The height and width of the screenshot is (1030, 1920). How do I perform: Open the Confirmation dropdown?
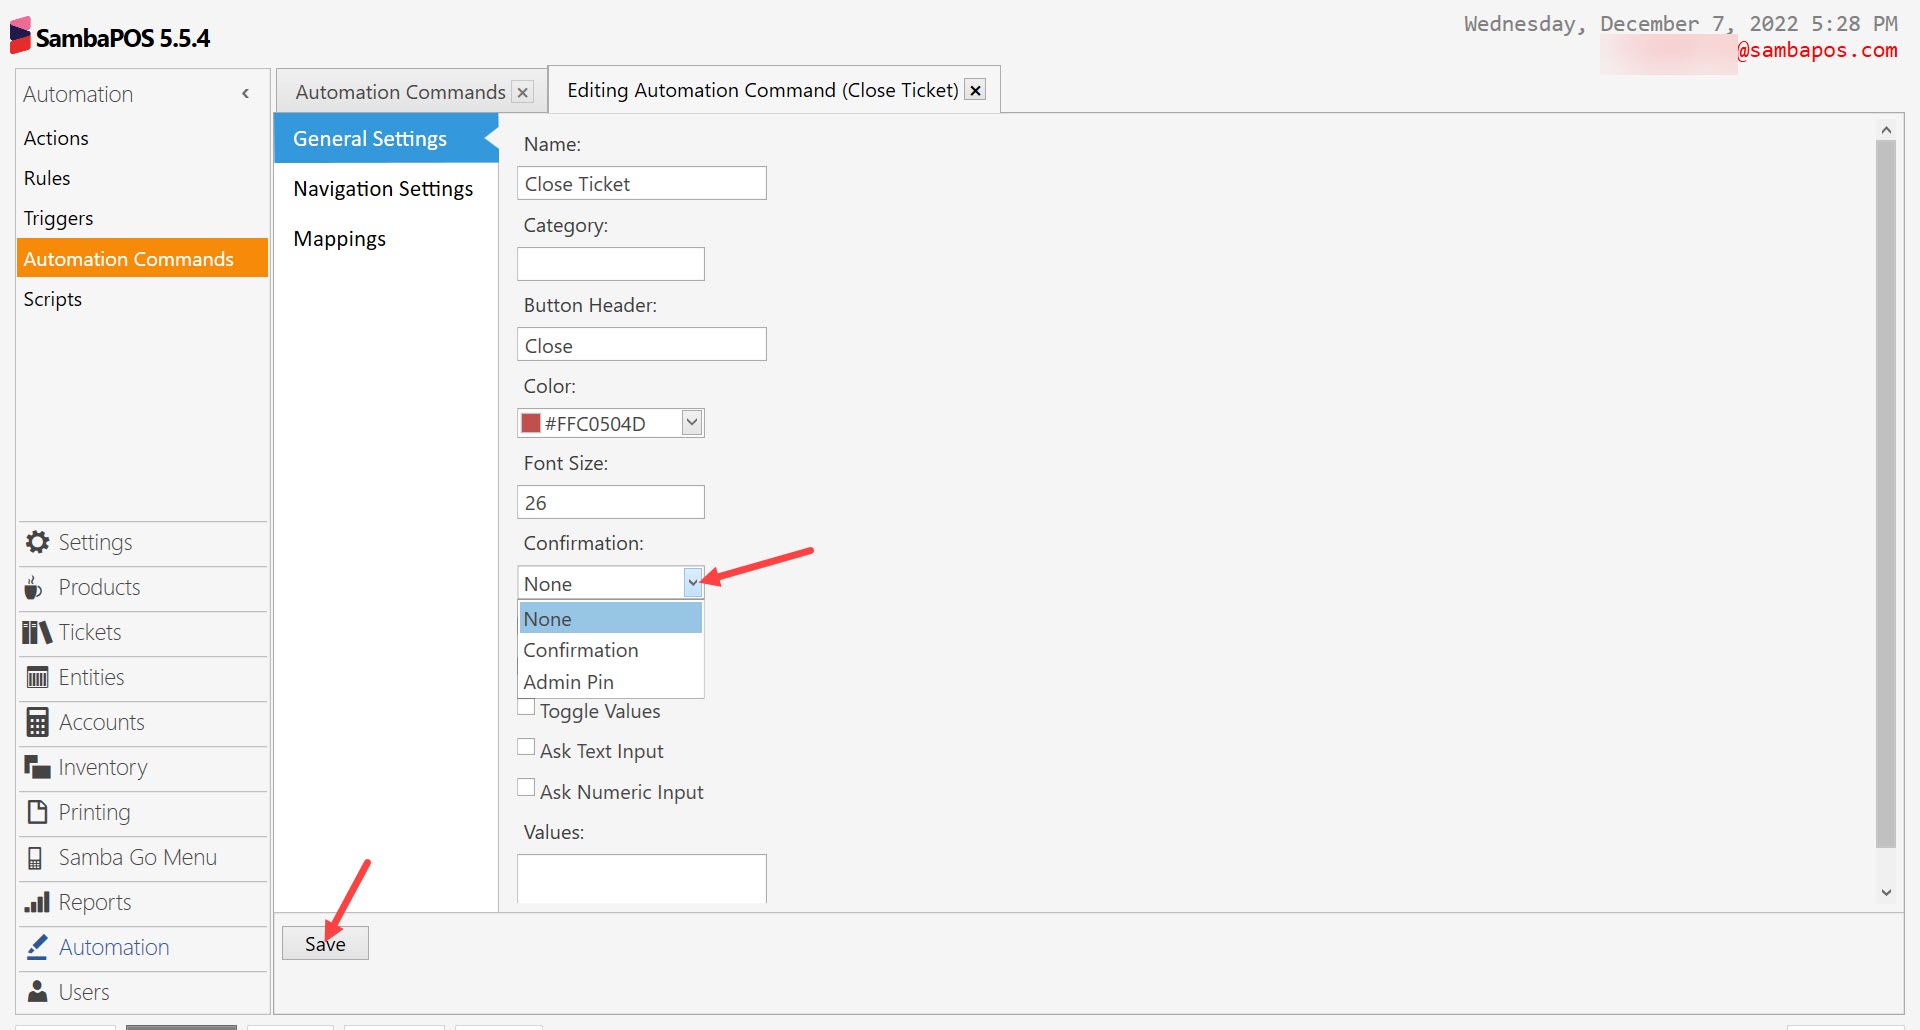pos(693,582)
